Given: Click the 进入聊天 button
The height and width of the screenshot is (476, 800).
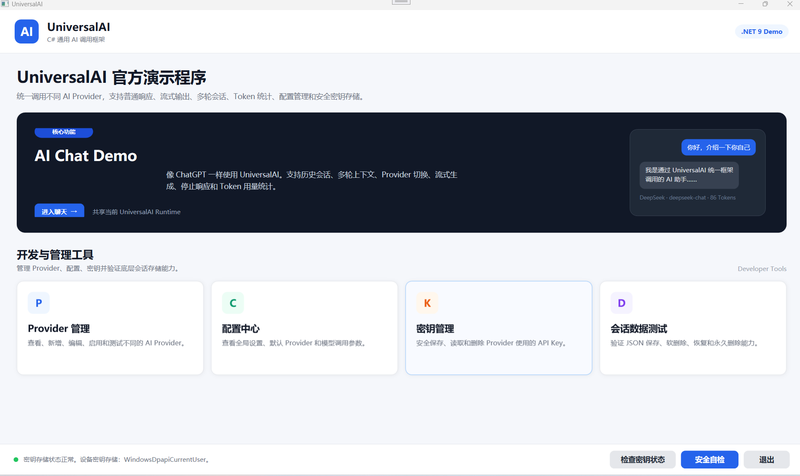Looking at the screenshot, I should [59, 211].
